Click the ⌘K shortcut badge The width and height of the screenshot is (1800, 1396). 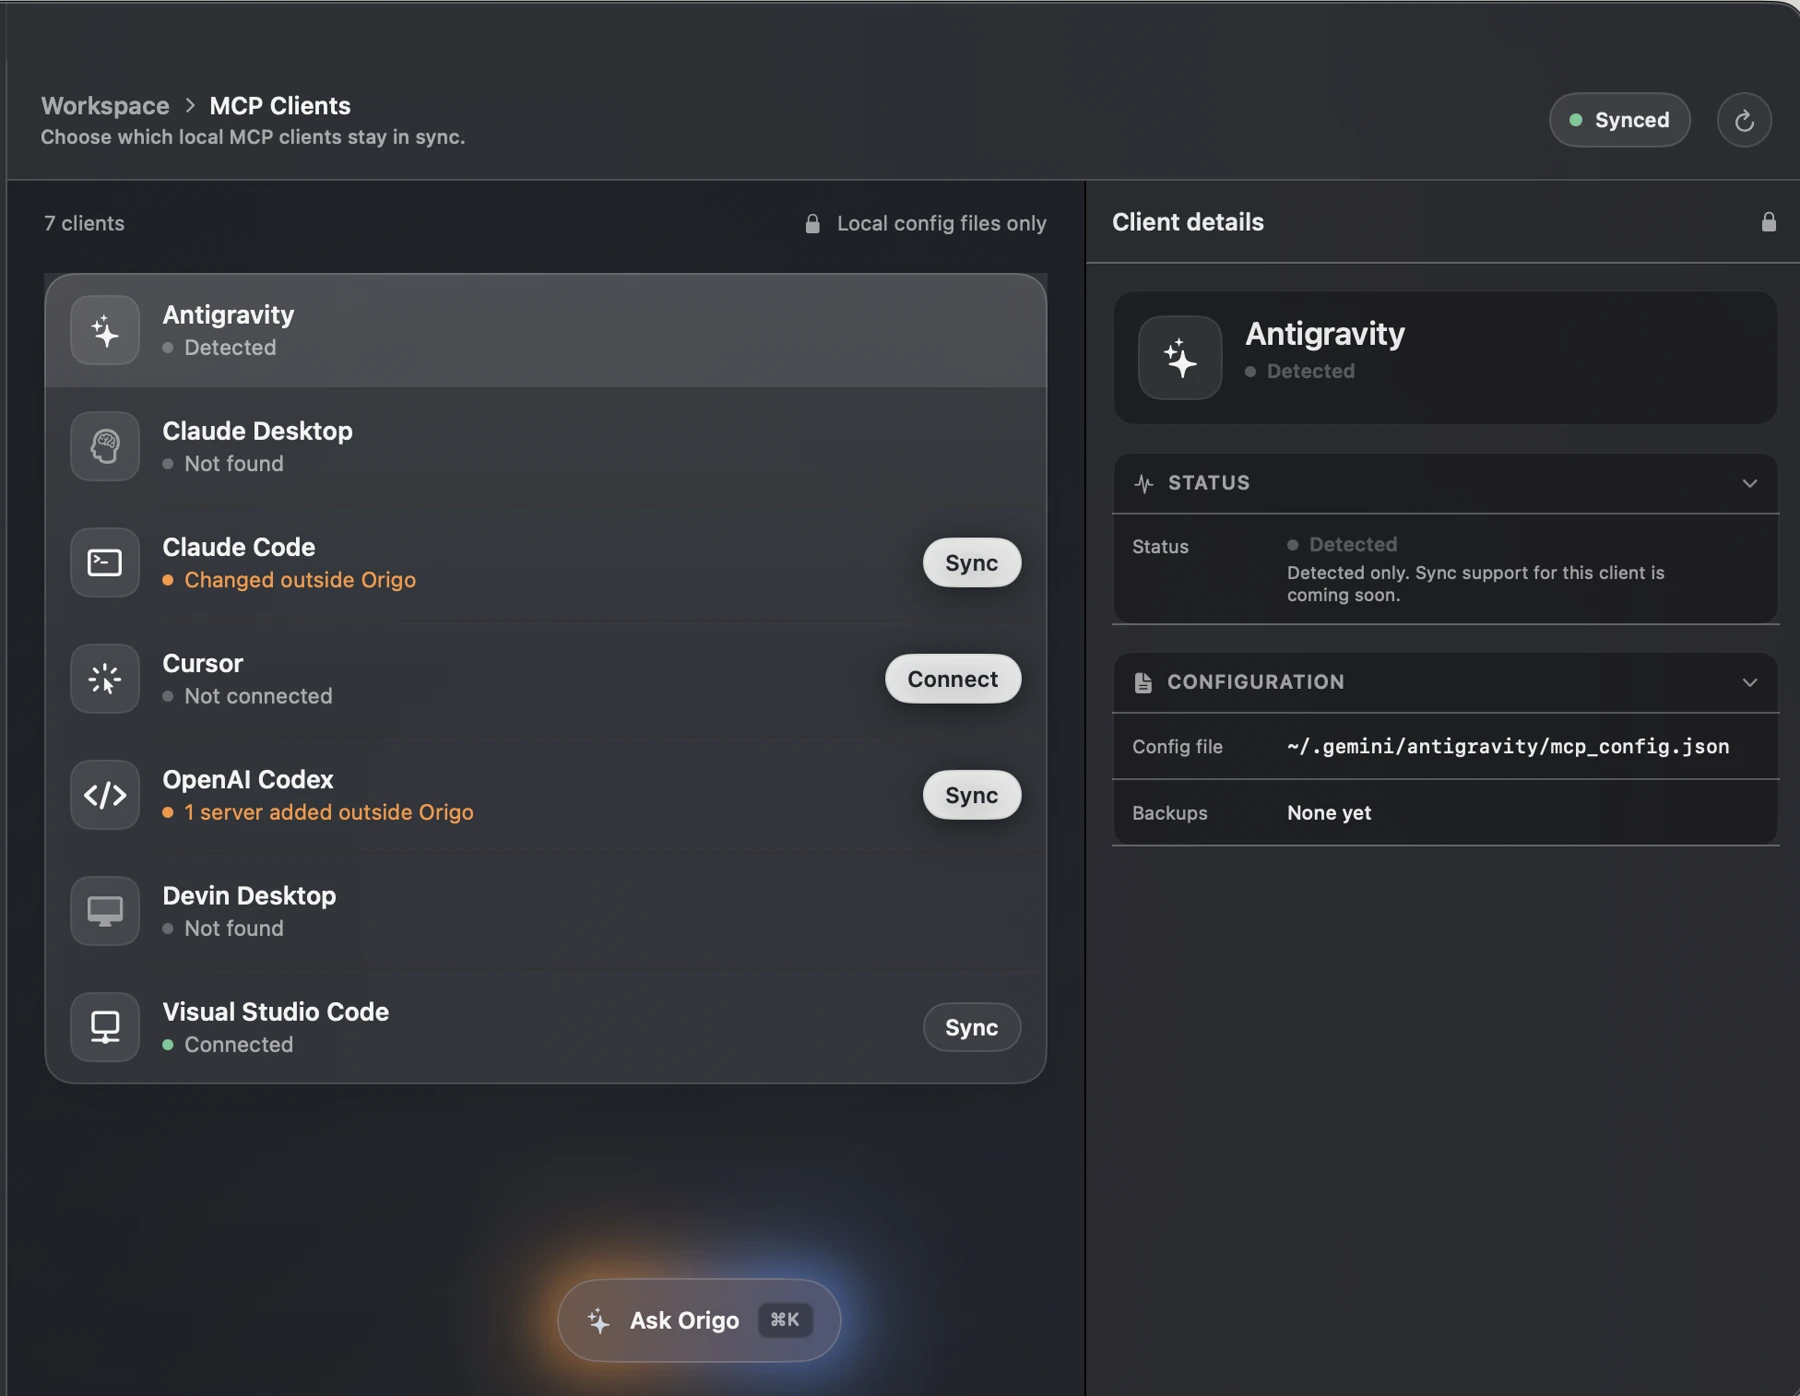(x=785, y=1320)
